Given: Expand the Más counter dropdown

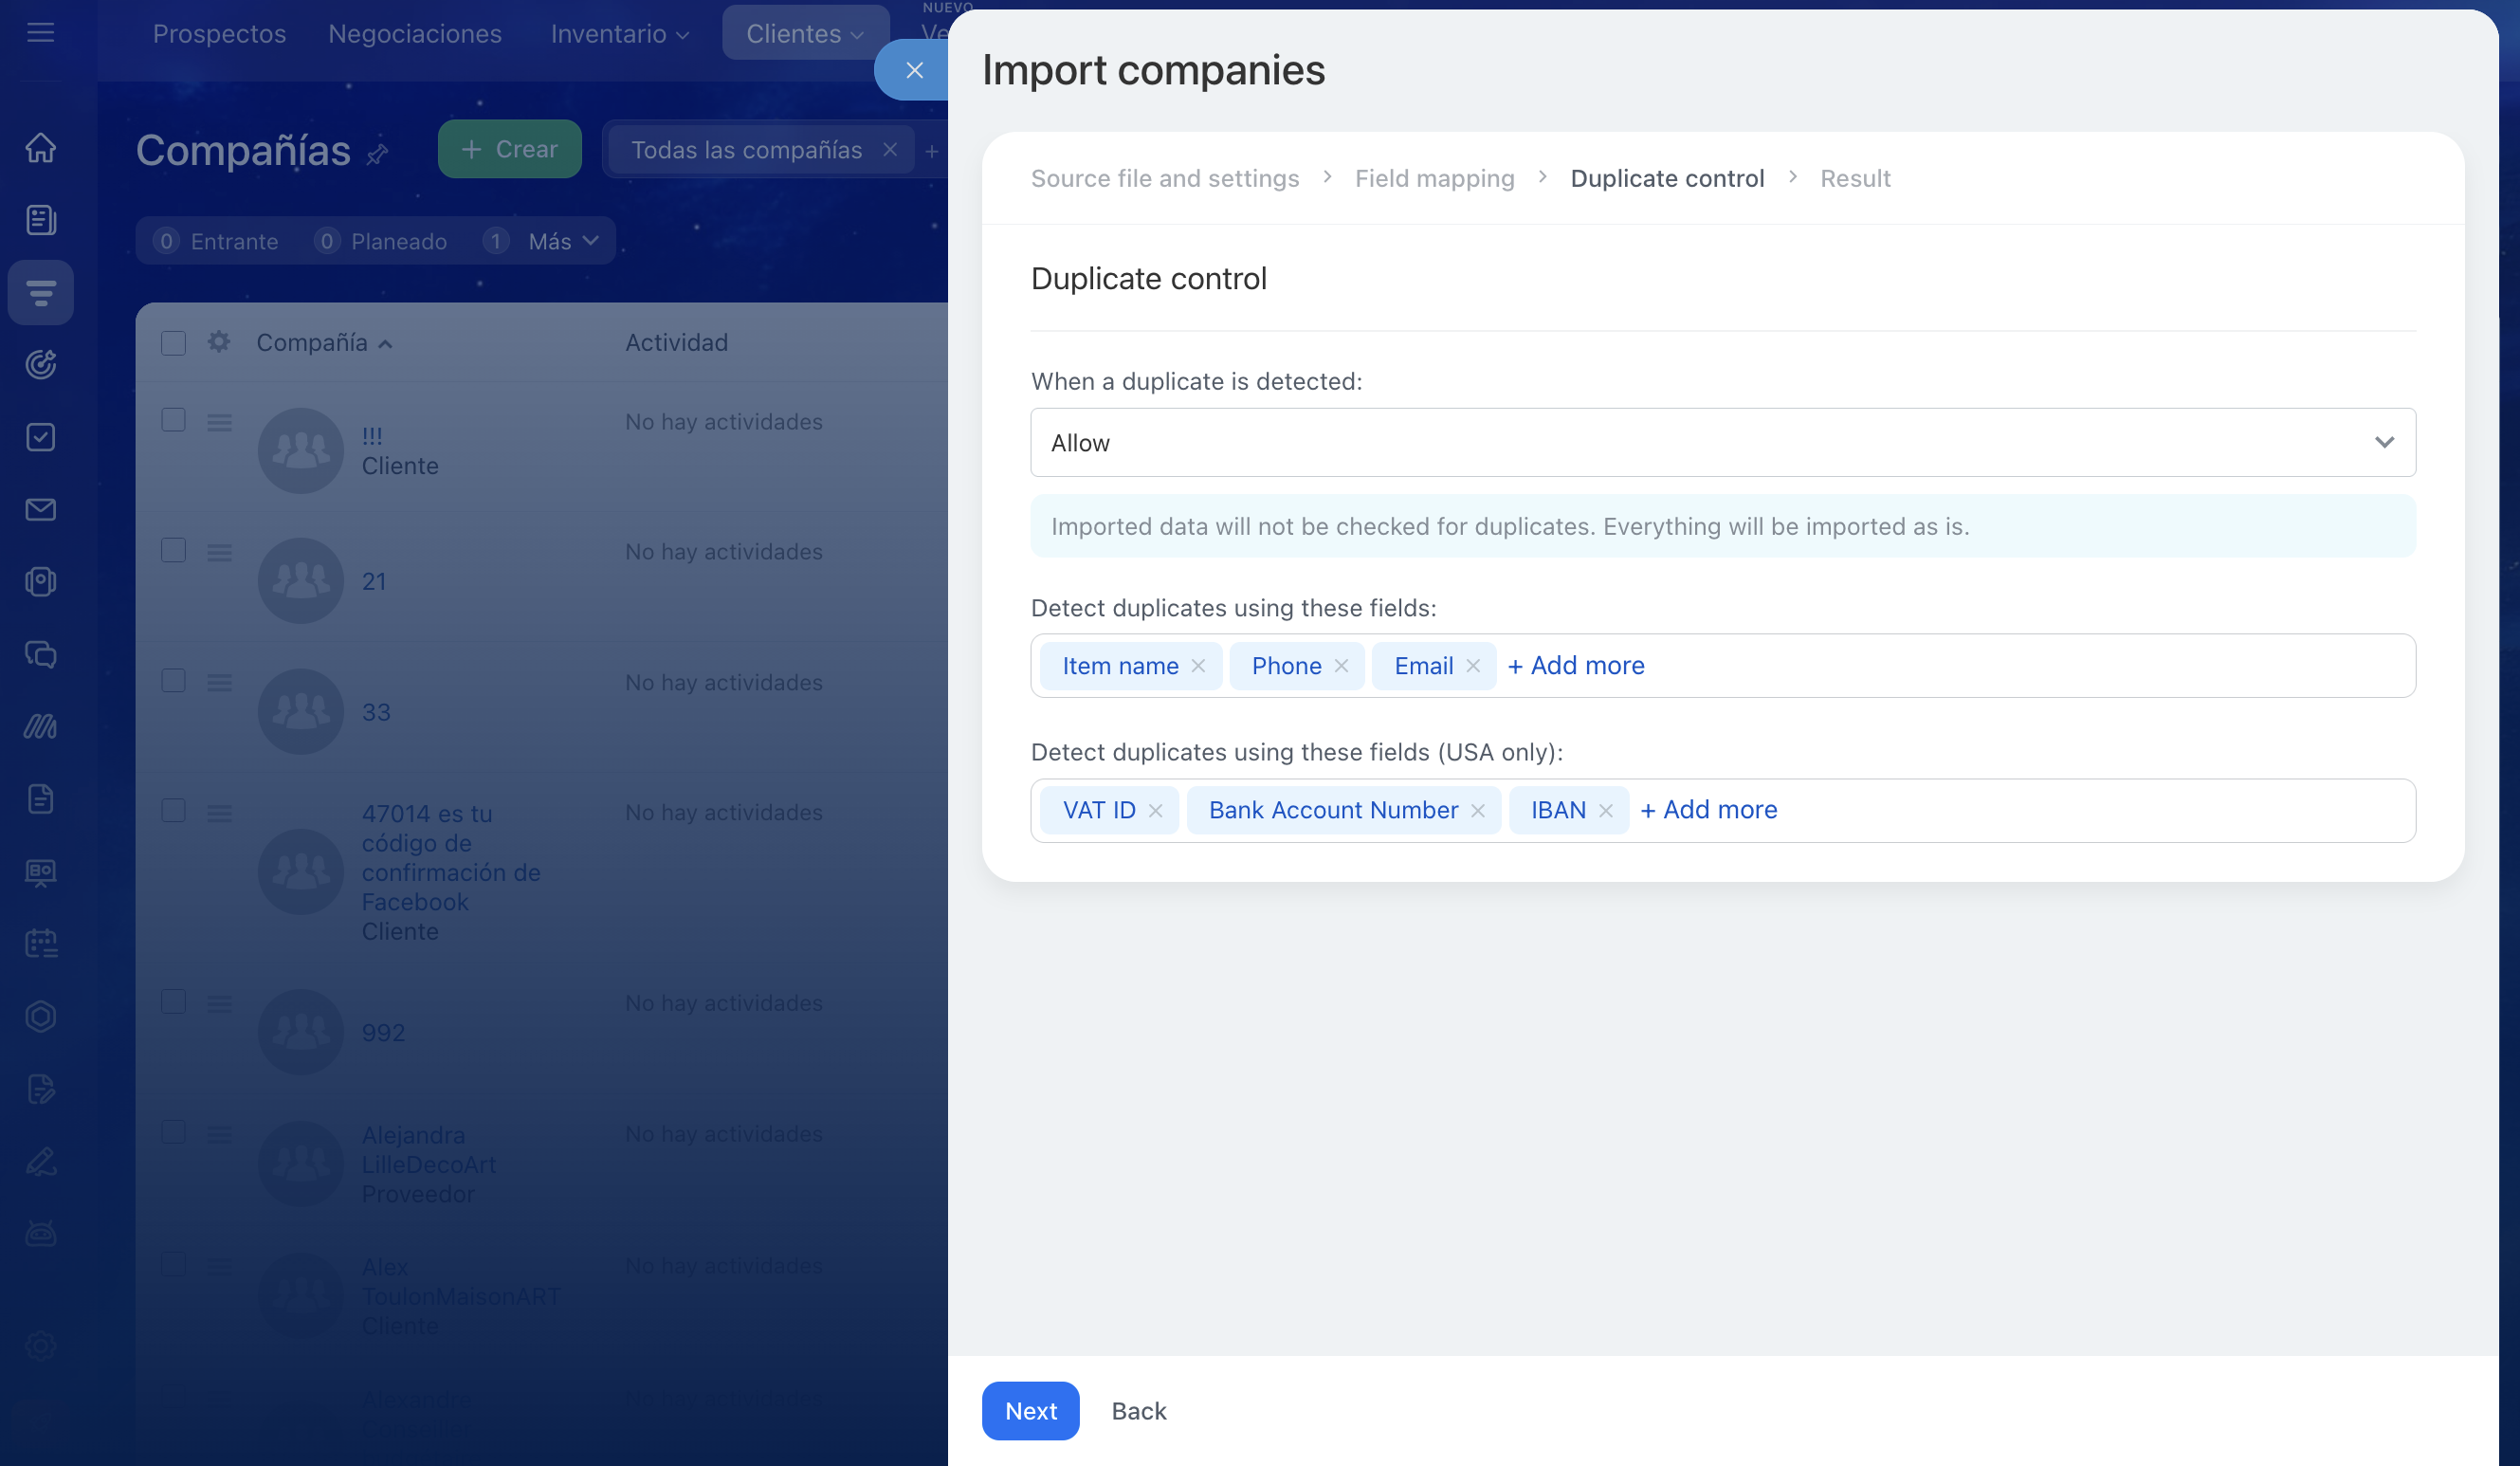Looking at the screenshot, I should coord(562,241).
